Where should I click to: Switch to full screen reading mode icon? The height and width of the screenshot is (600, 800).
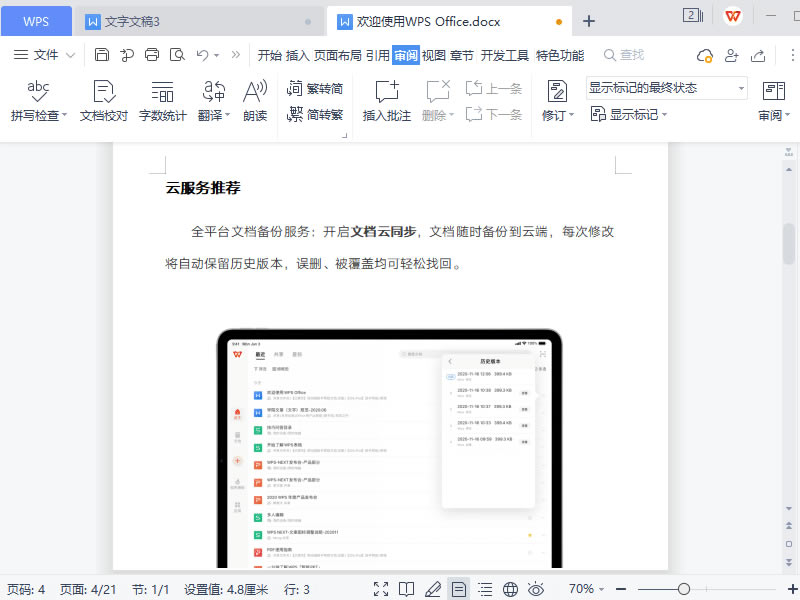pyautogui.click(x=379, y=590)
